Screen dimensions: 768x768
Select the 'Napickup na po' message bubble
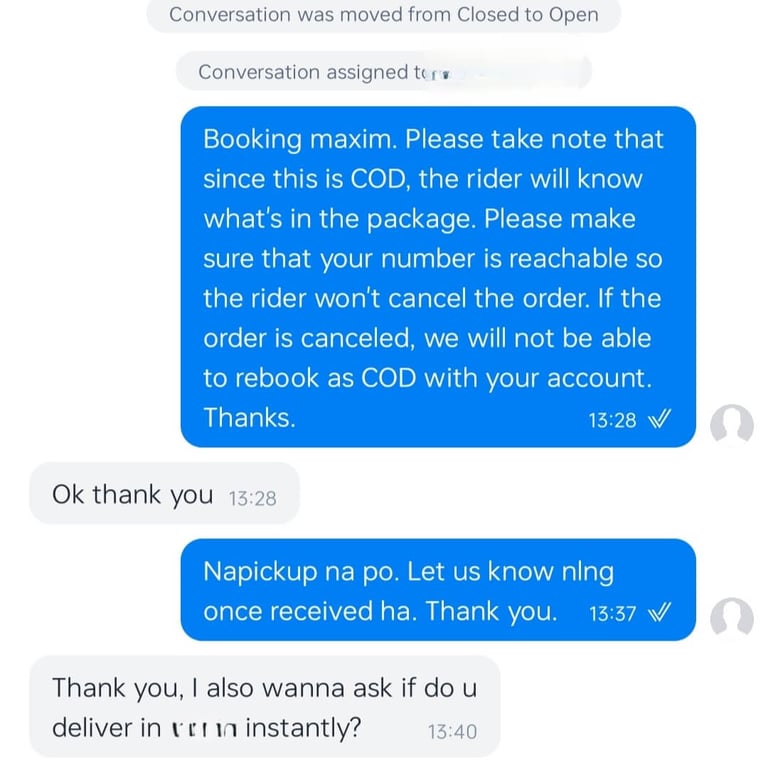tap(438, 590)
